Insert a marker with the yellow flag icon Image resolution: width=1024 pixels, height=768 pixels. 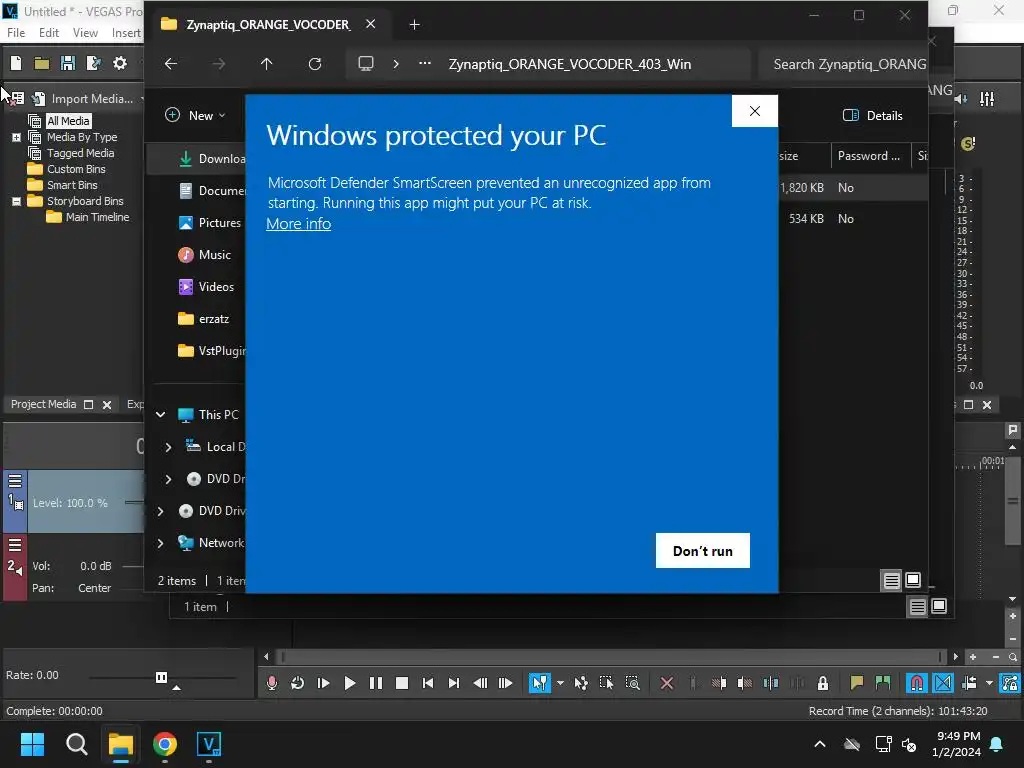click(x=857, y=683)
